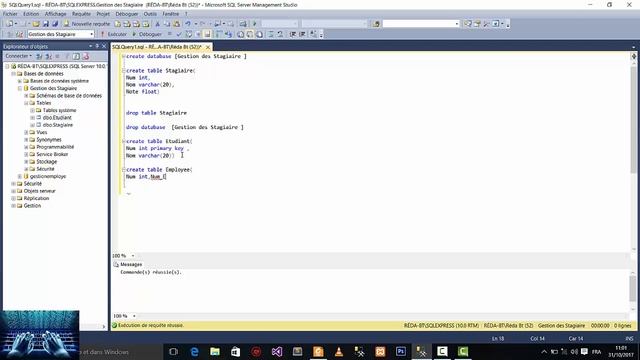Select the Gestion folder in tree
The height and width of the screenshot is (360, 640).
pos(32,206)
